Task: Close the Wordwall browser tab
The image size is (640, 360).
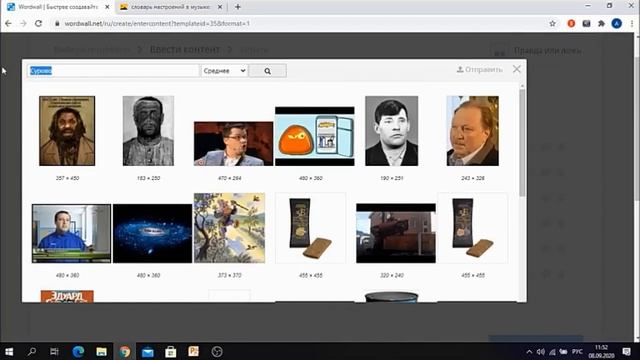Action: [107, 7]
